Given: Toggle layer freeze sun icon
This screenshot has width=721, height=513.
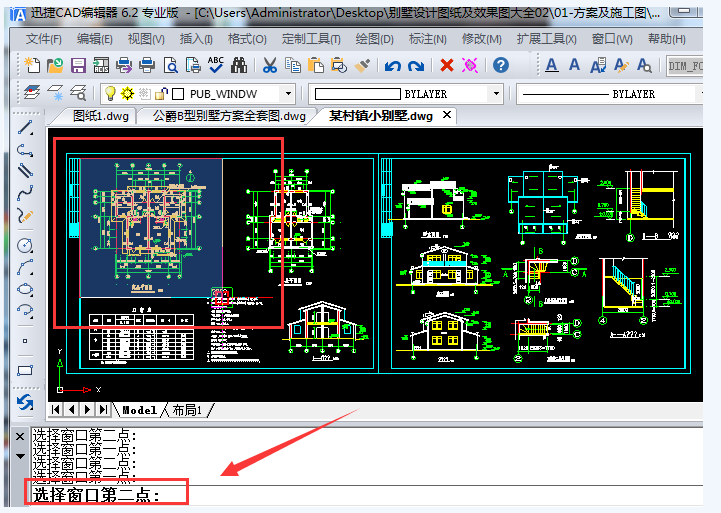Looking at the screenshot, I should click(127, 94).
